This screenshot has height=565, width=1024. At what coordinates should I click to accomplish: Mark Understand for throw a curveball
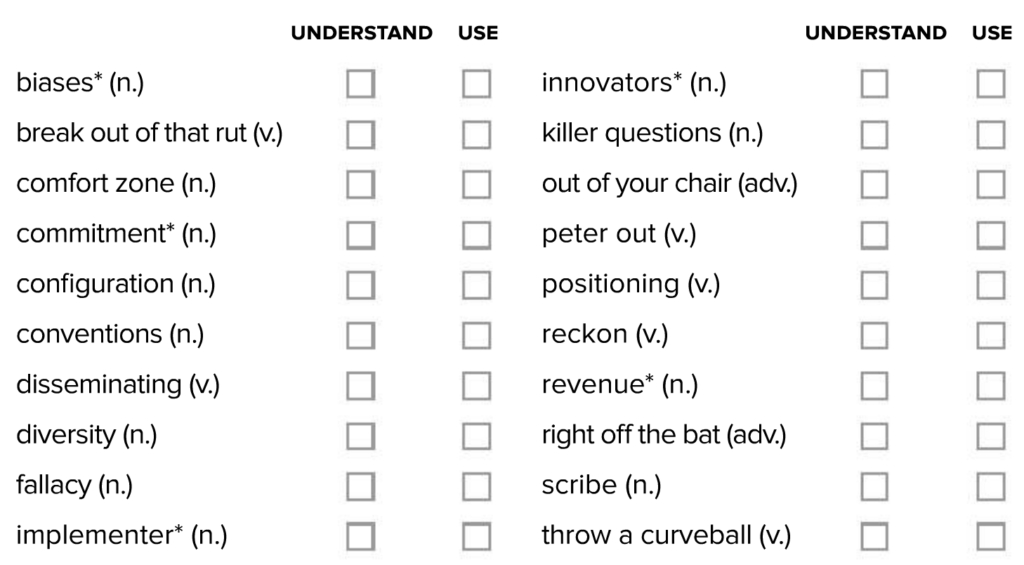pyautogui.click(x=874, y=536)
